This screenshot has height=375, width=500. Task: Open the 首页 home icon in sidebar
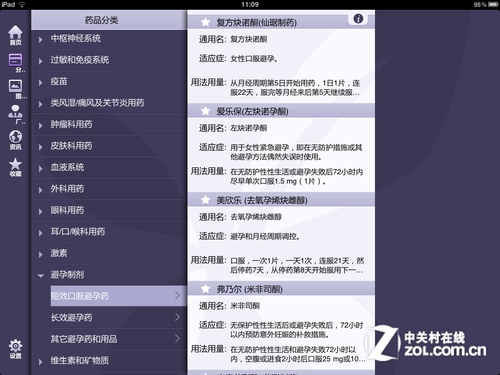tap(15, 35)
